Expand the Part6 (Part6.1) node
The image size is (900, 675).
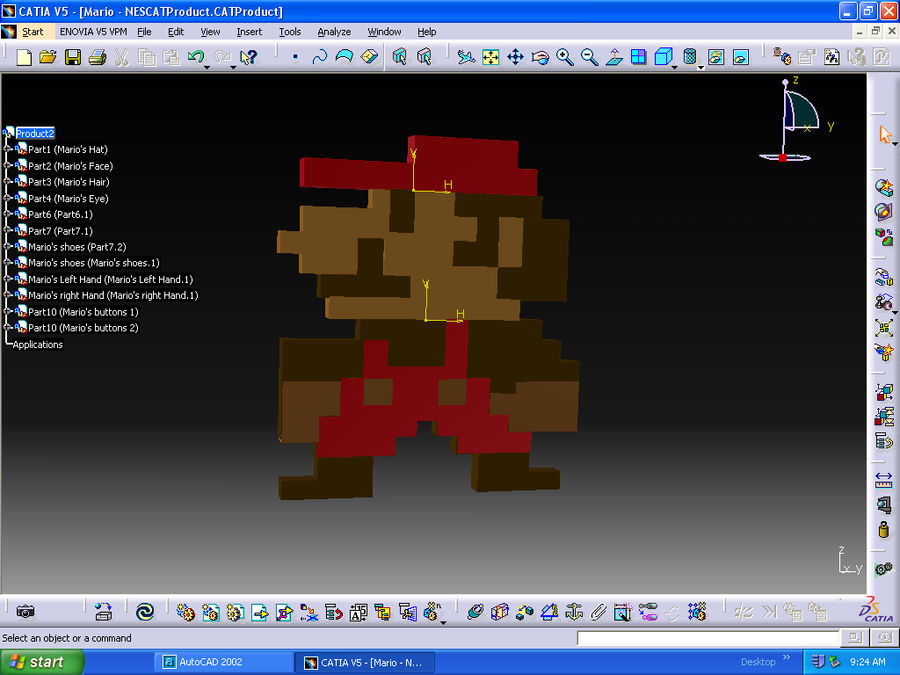coord(7,214)
